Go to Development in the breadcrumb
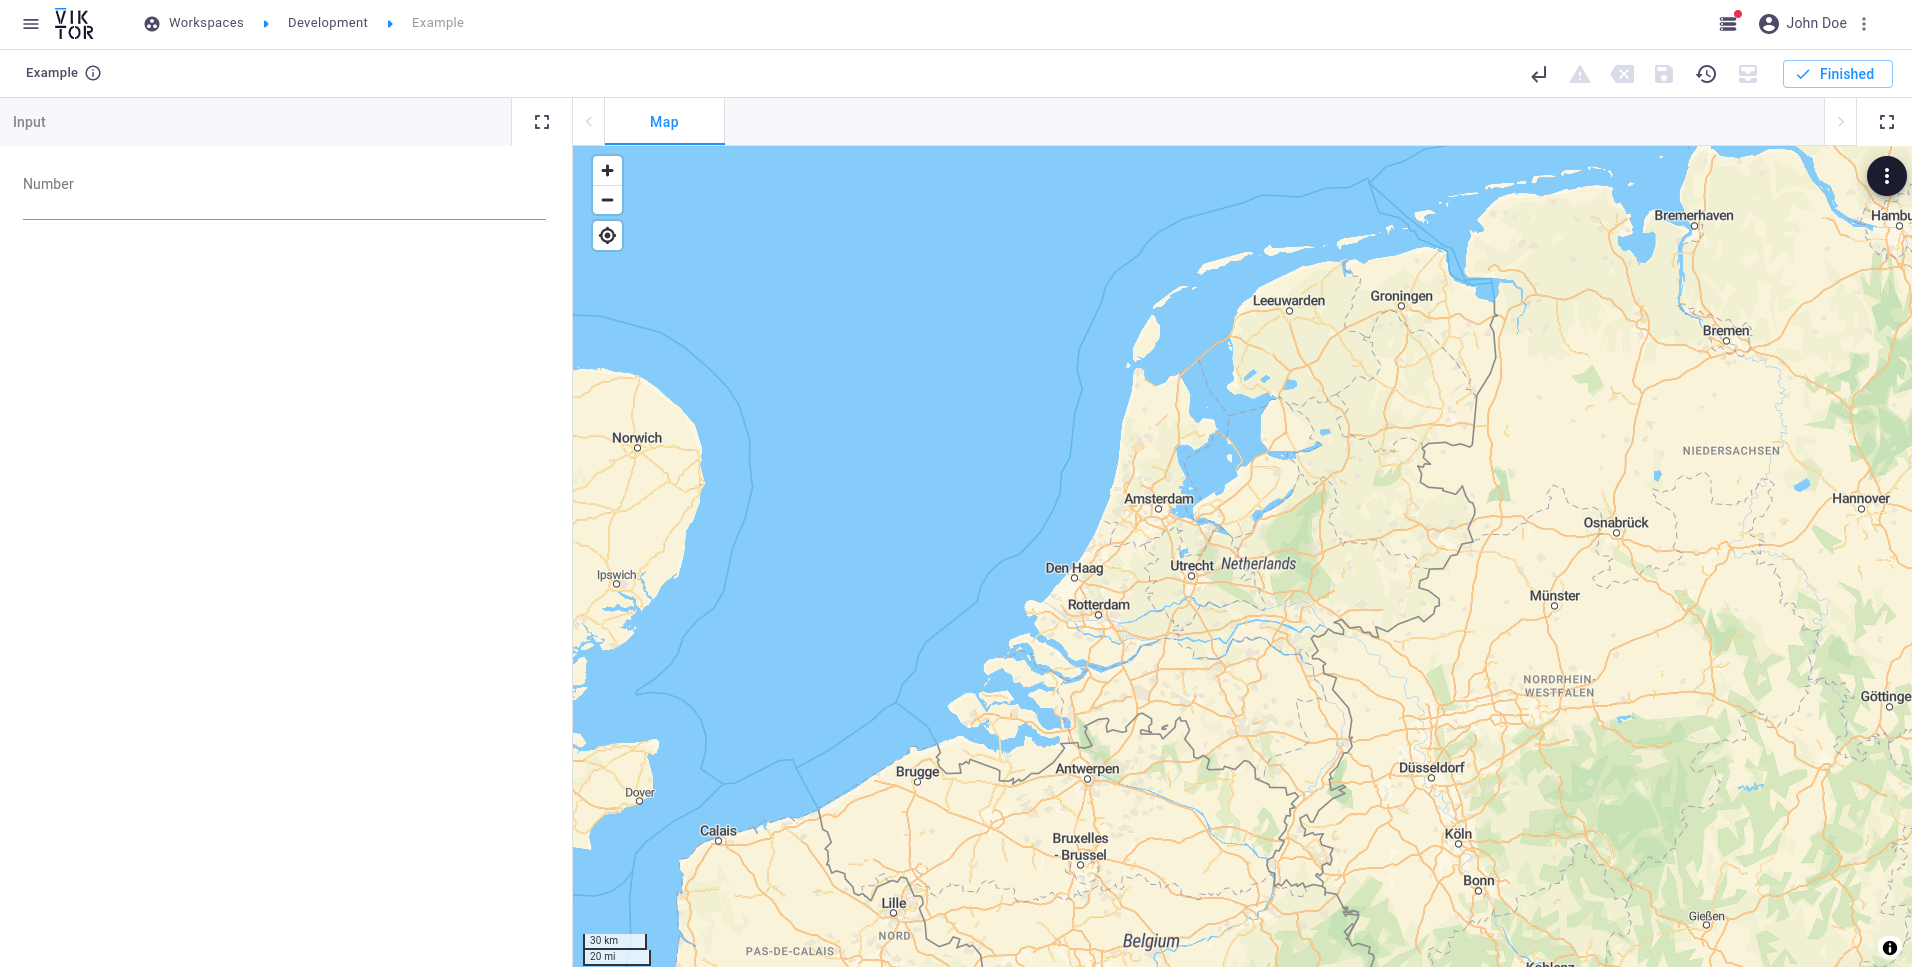1912x967 pixels. click(x=327, y=23)
